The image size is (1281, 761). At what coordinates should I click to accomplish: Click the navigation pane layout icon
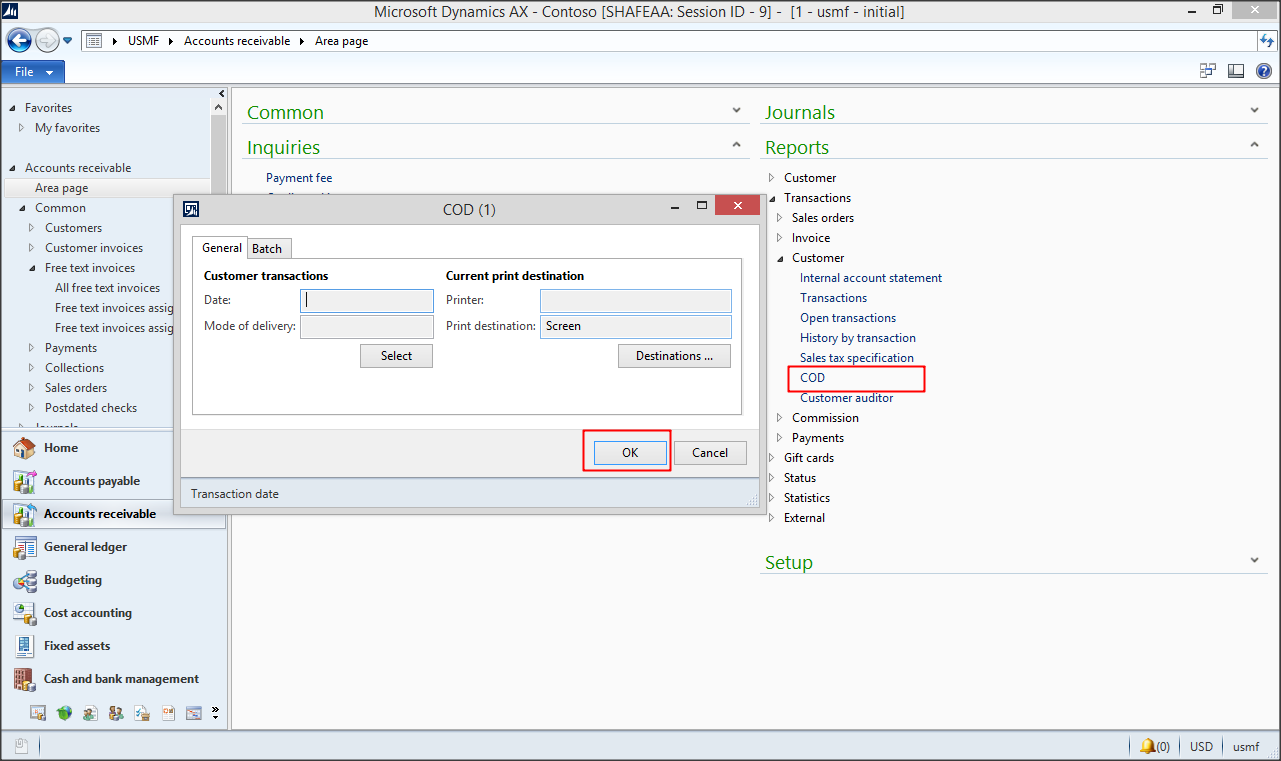pyautogui.click(x=1235, y=70)
